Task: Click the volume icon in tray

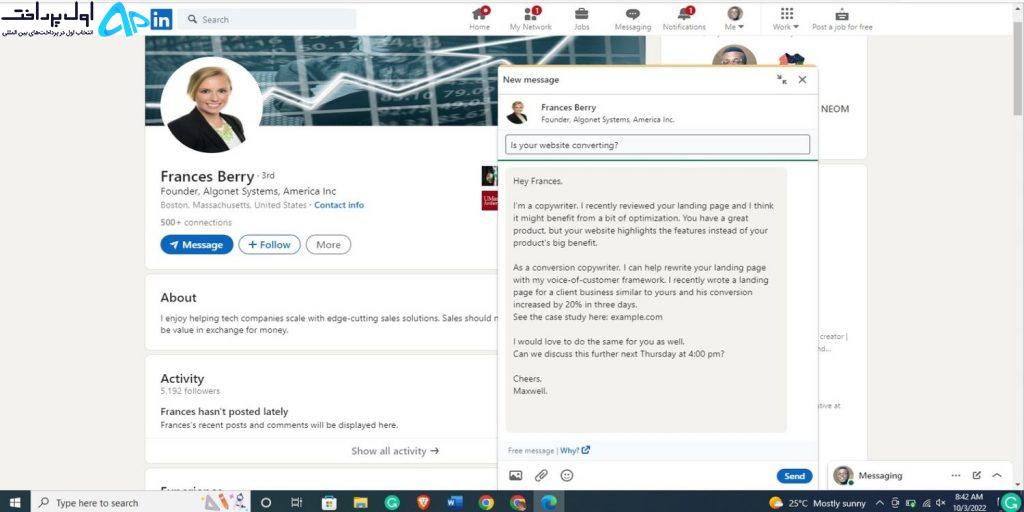Action: pyautogui.click(x=941, y=503)
